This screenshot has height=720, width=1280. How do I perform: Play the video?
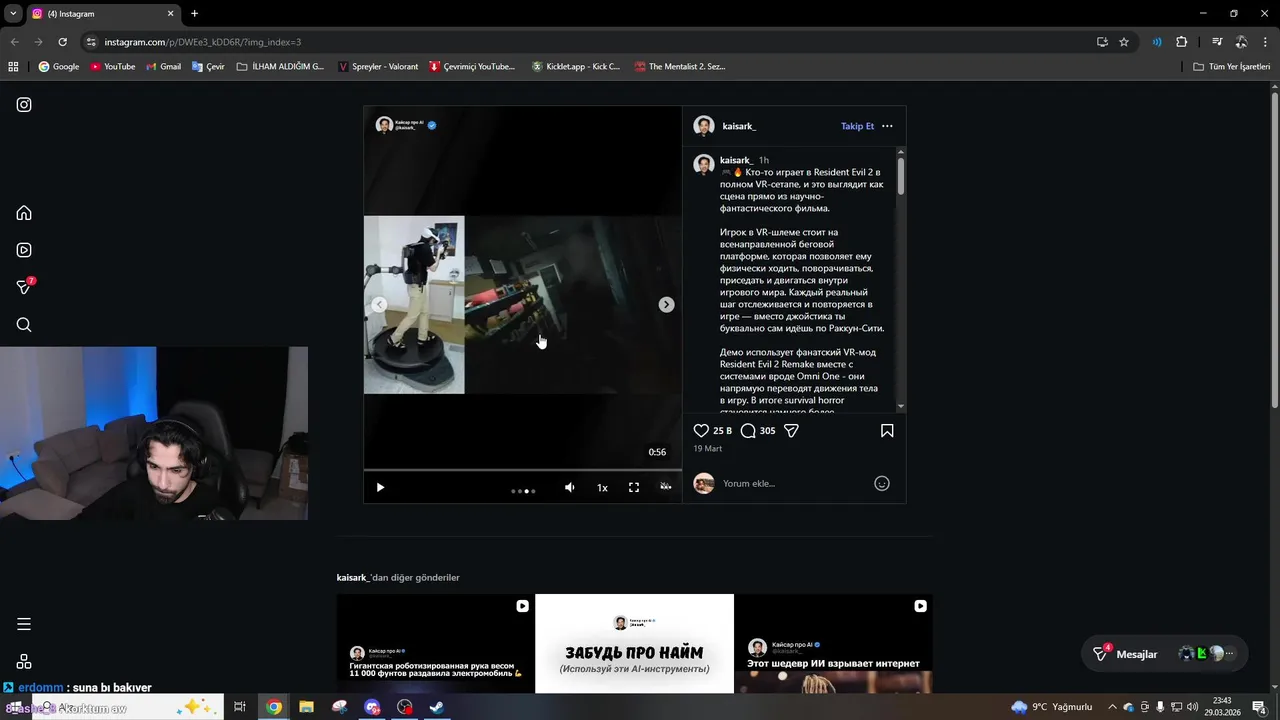point(380,487)
